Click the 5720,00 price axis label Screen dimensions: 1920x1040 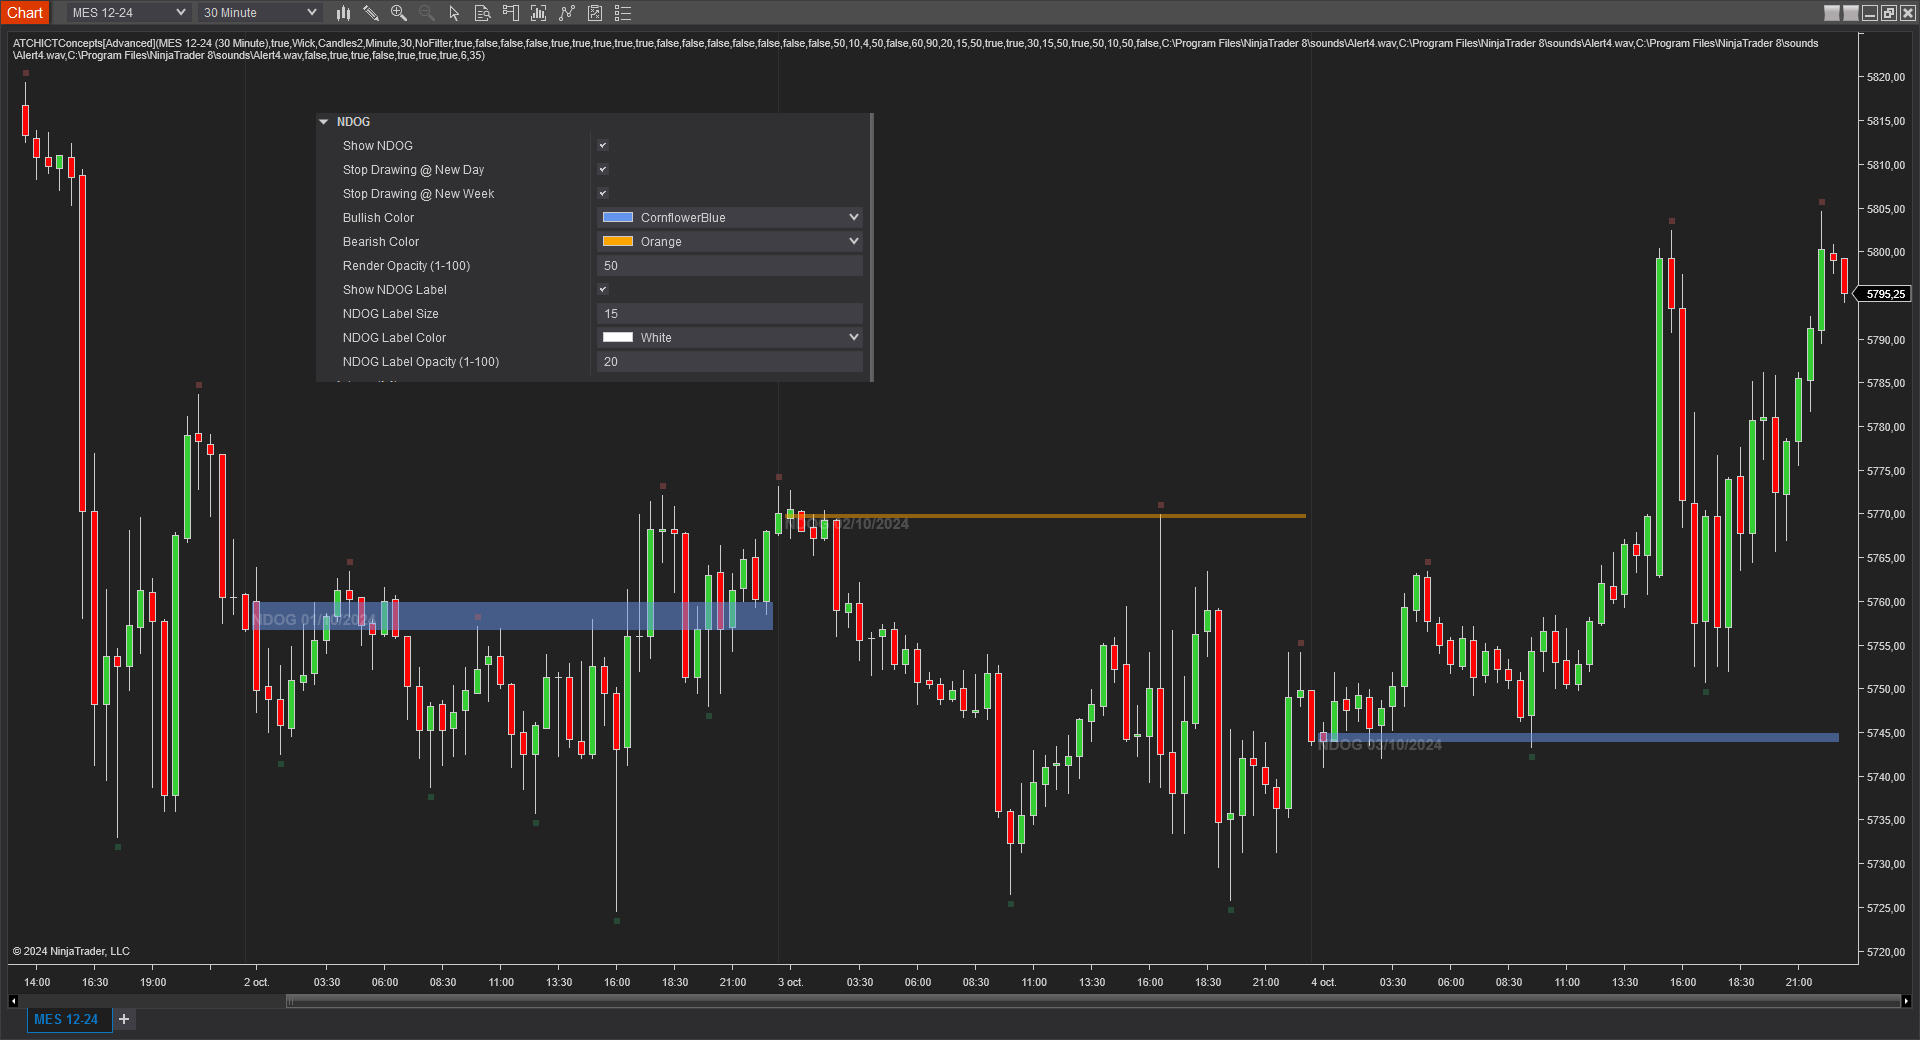click(1885, 952)
